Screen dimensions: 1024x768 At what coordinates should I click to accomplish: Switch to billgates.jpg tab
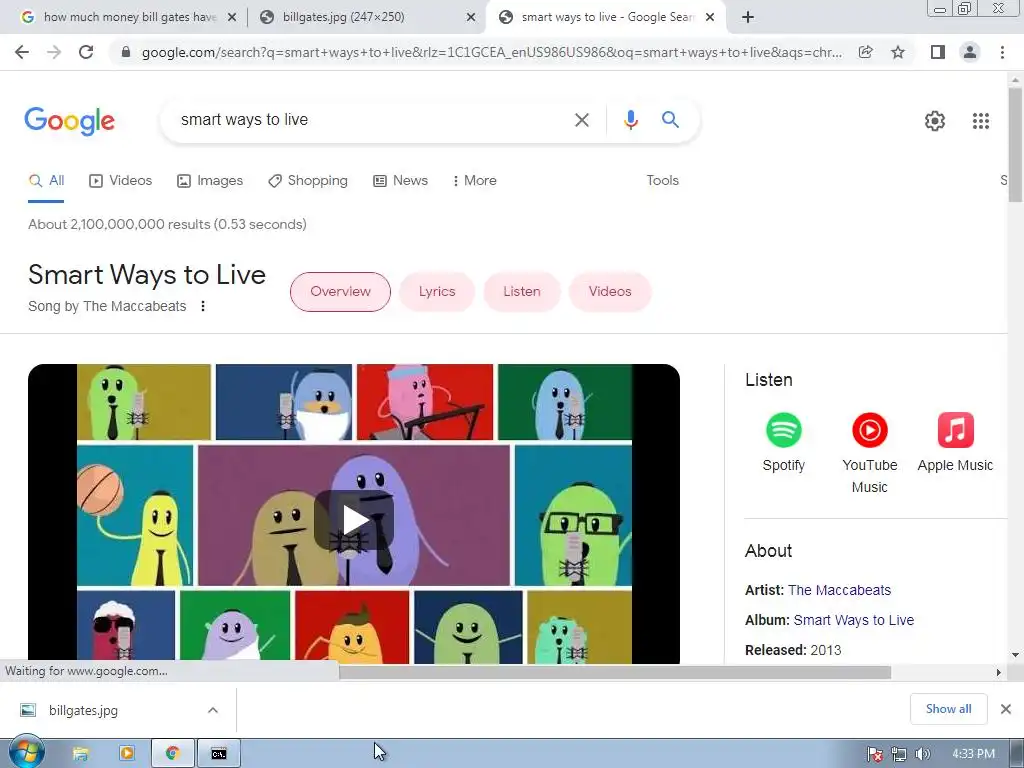[x=366, y=17]
